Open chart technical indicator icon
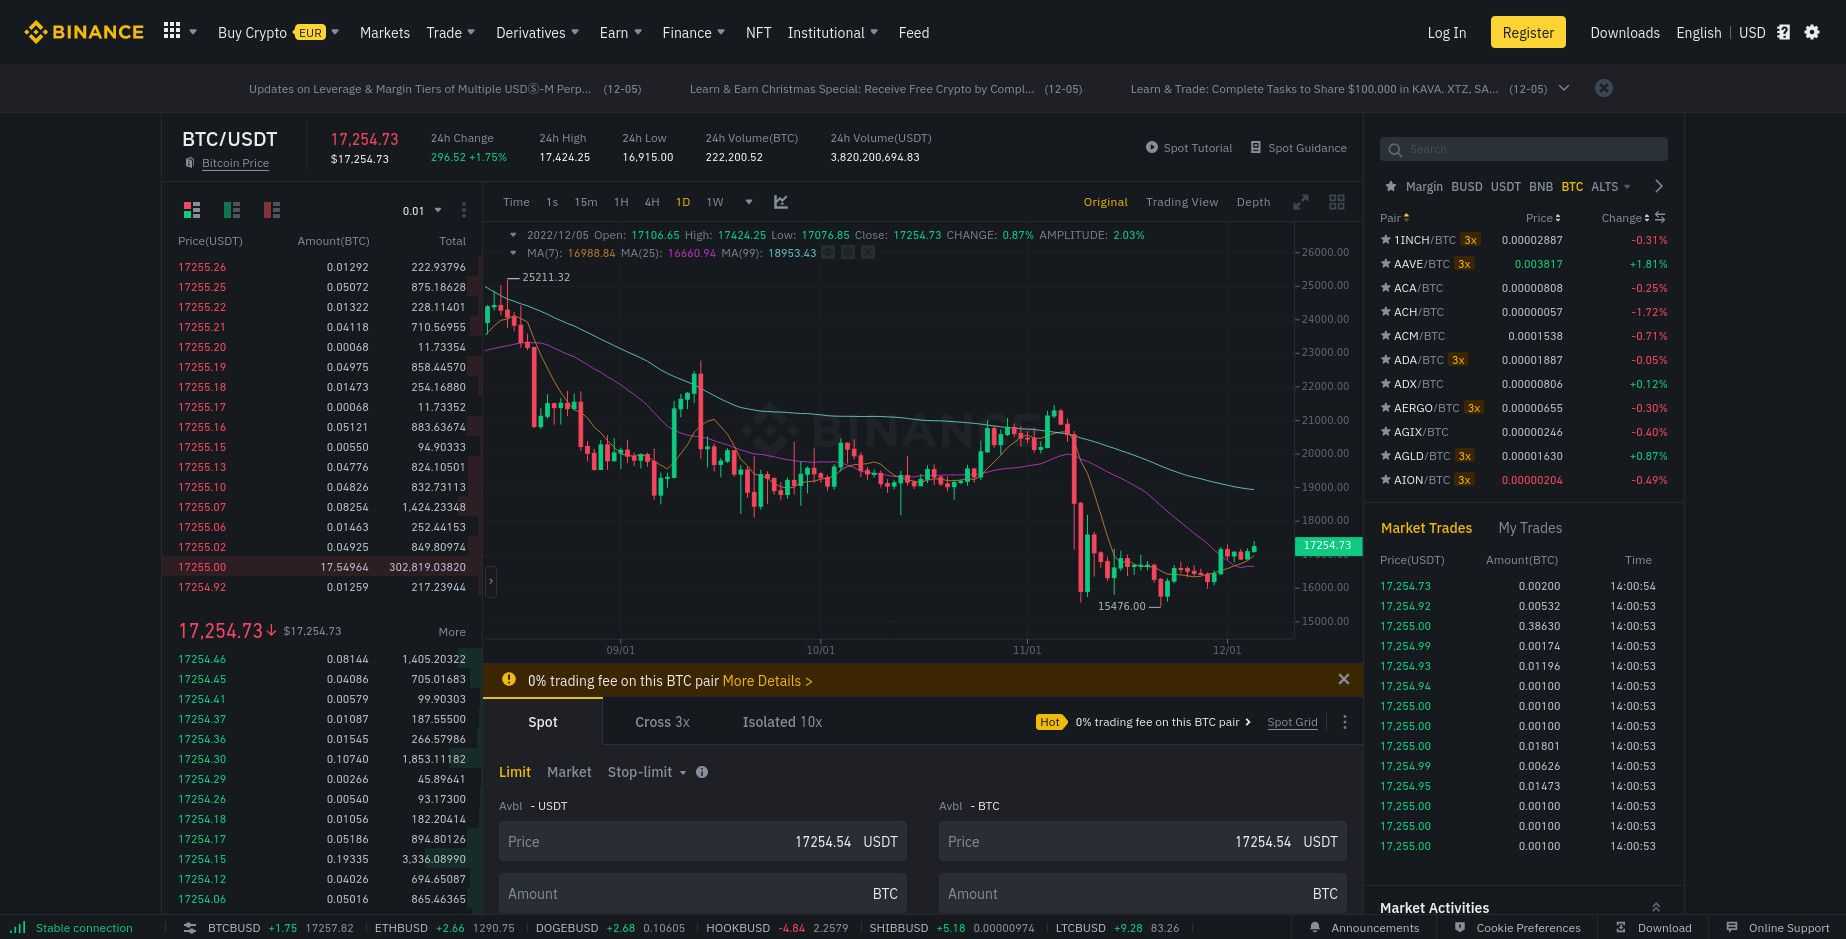This screenshot has width=1846, height=939. [x=781, y=202]
